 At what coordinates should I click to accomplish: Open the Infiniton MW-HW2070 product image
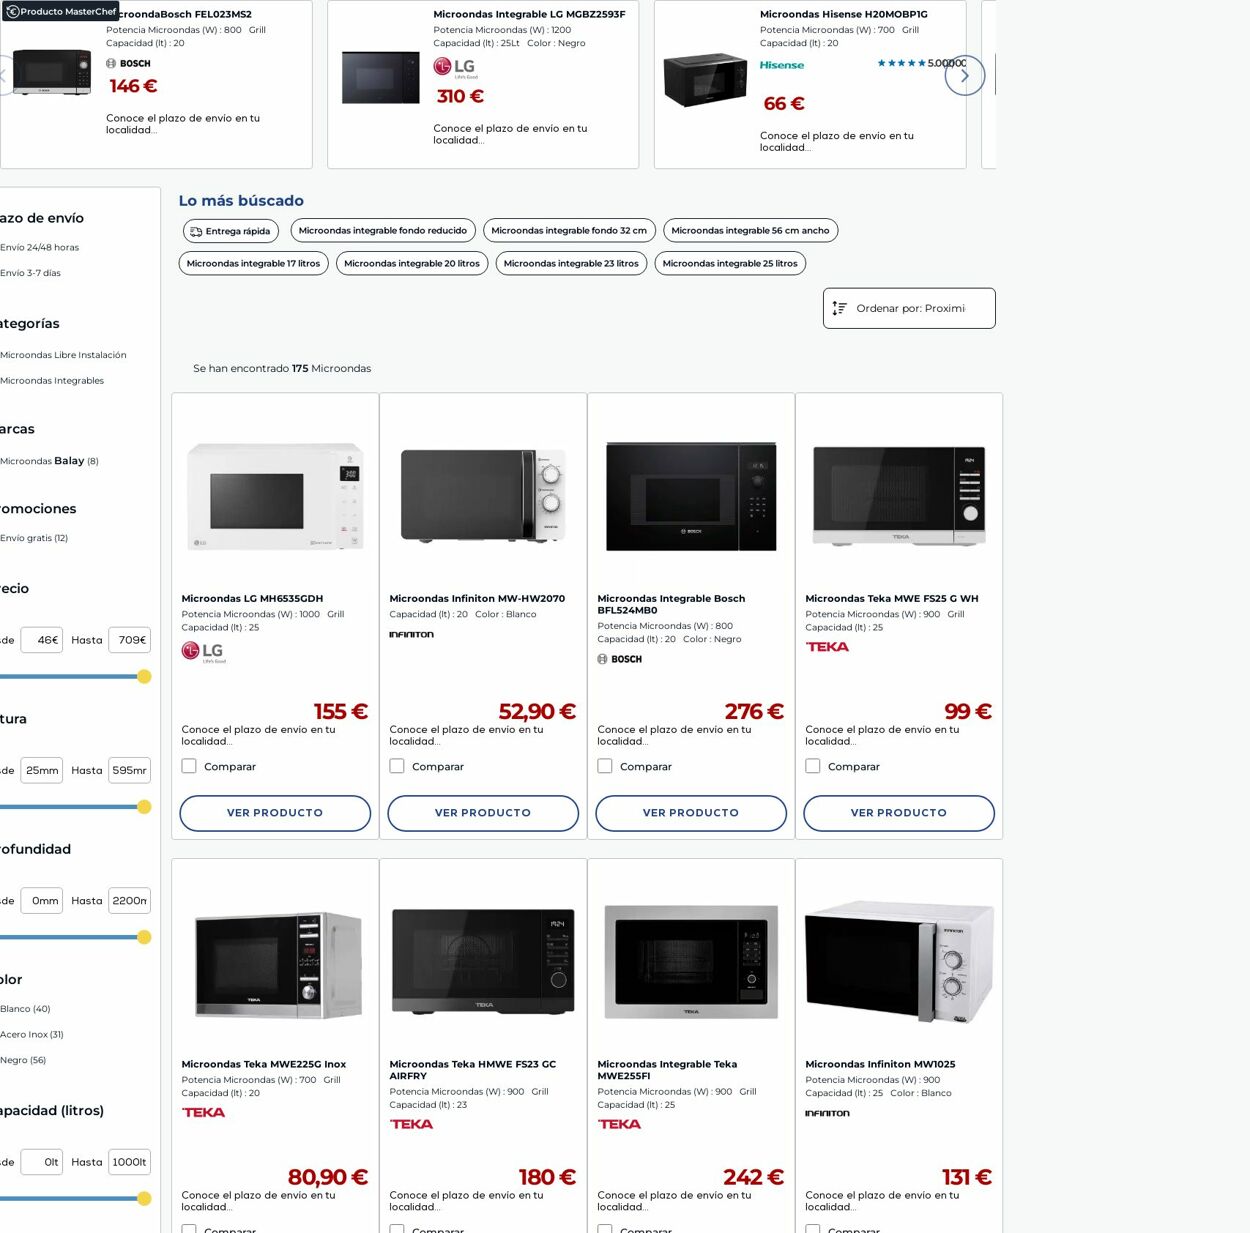(483, 495)
